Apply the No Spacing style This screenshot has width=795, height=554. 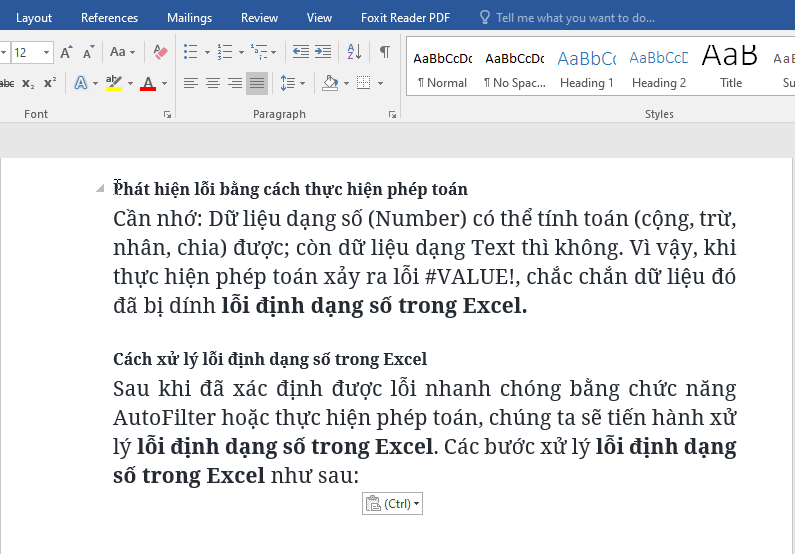(x=514, y=66)
